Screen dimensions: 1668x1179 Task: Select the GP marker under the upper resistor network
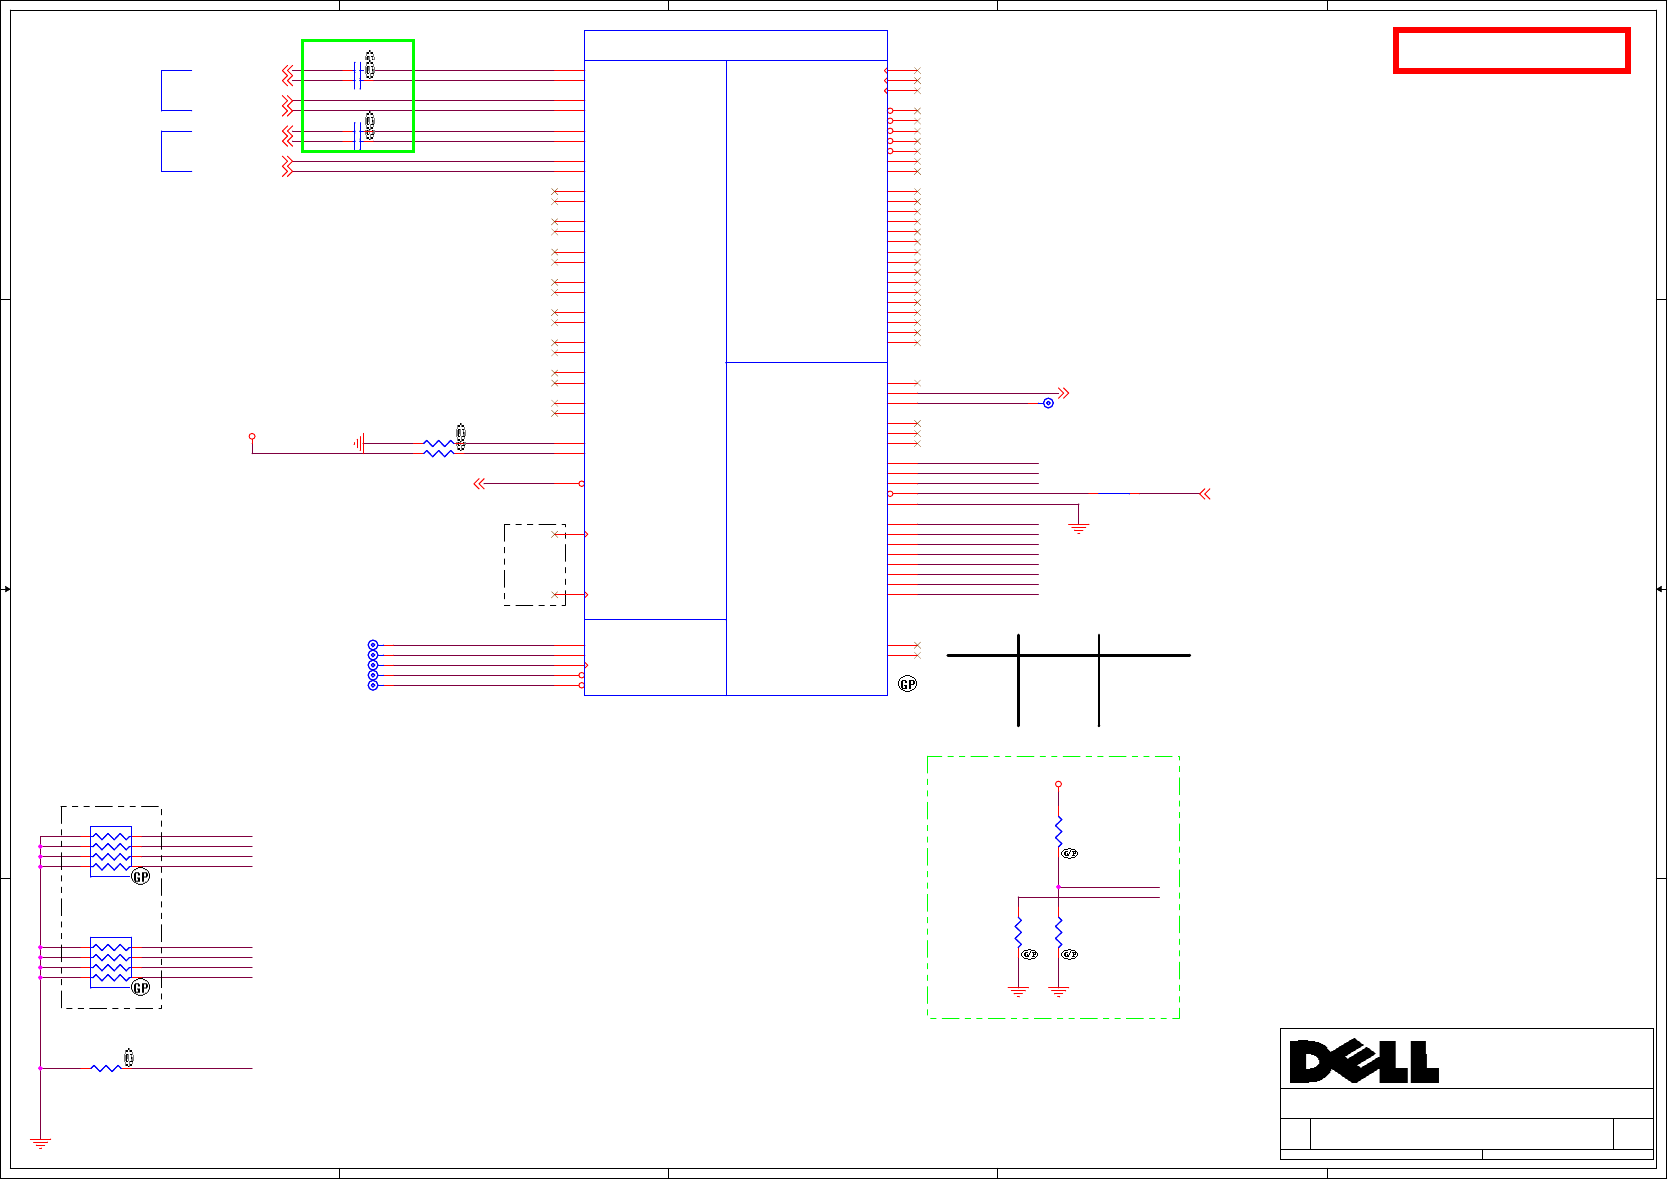[x=141, y=877]
